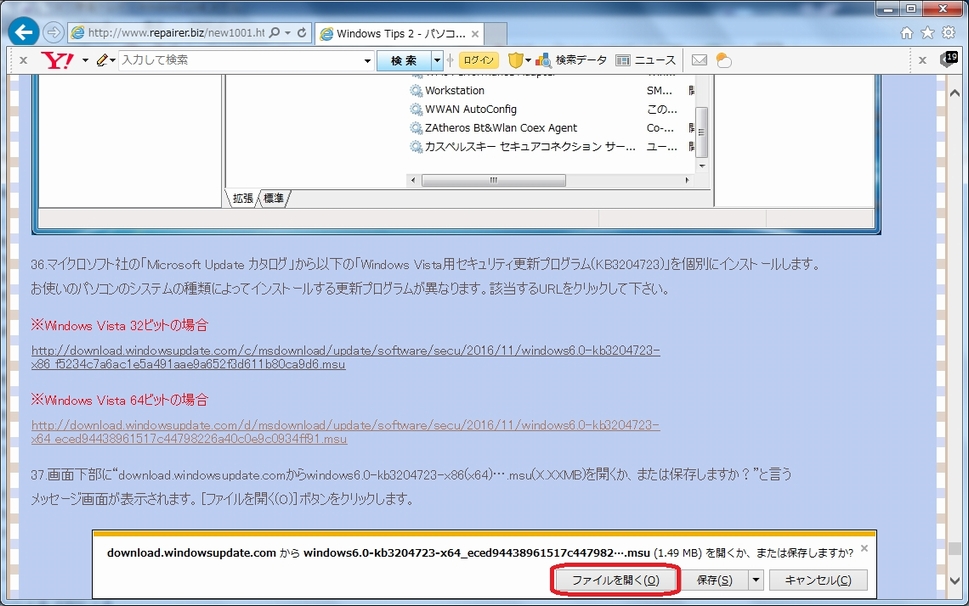Click the address bar search magnifier icon
Screen dimensions: 969x606
tap(275, 32)
